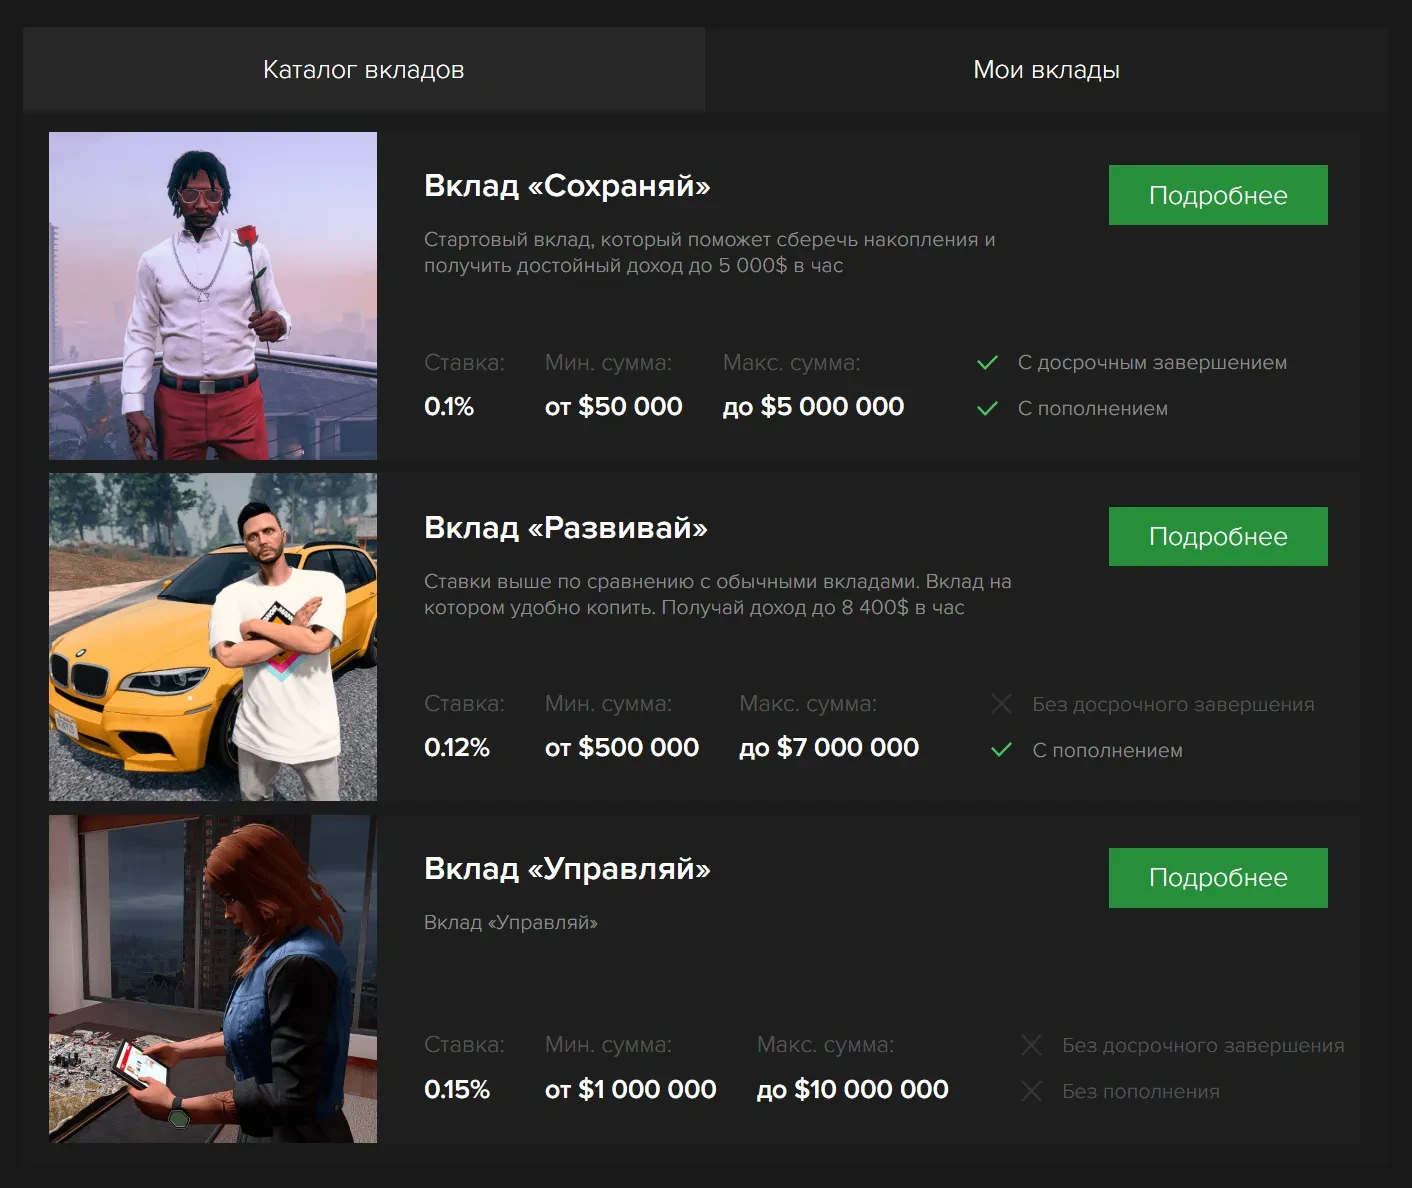This screenshot has height=1188, width=1412.
Task: Click the description starting Ставки выше по сравнению
Action: 718,594
